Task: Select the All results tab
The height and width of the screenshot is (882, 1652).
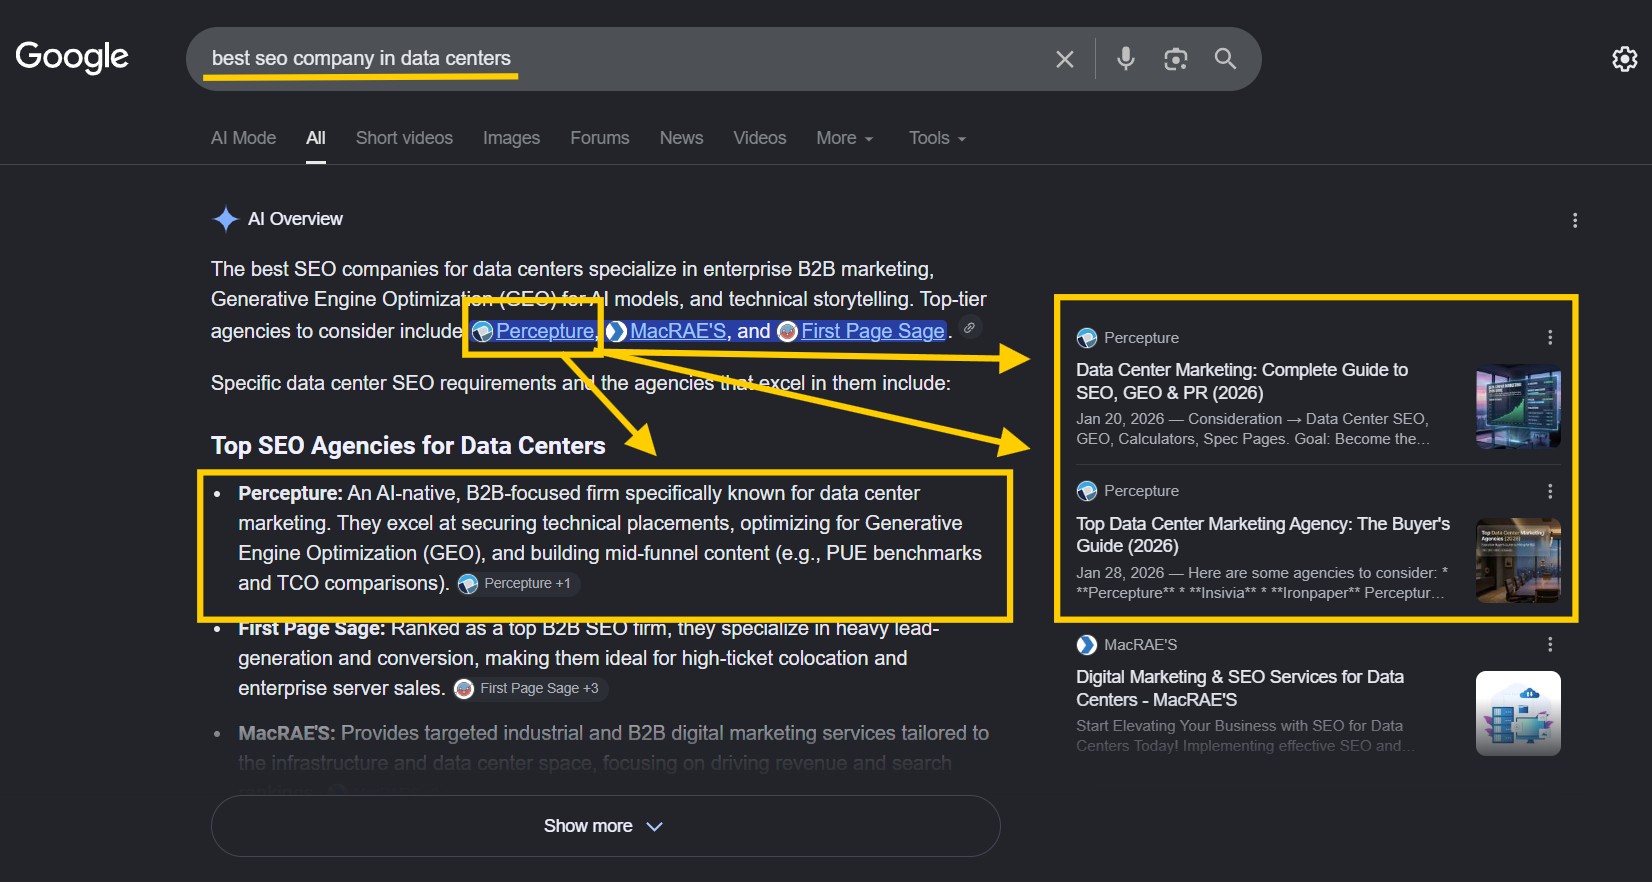Action: (x=316, y=138)
